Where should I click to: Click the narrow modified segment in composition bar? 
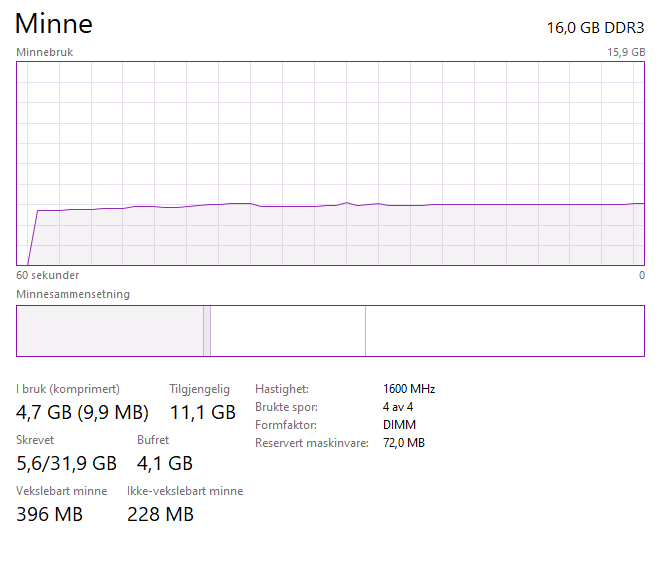tap(207, 331)
